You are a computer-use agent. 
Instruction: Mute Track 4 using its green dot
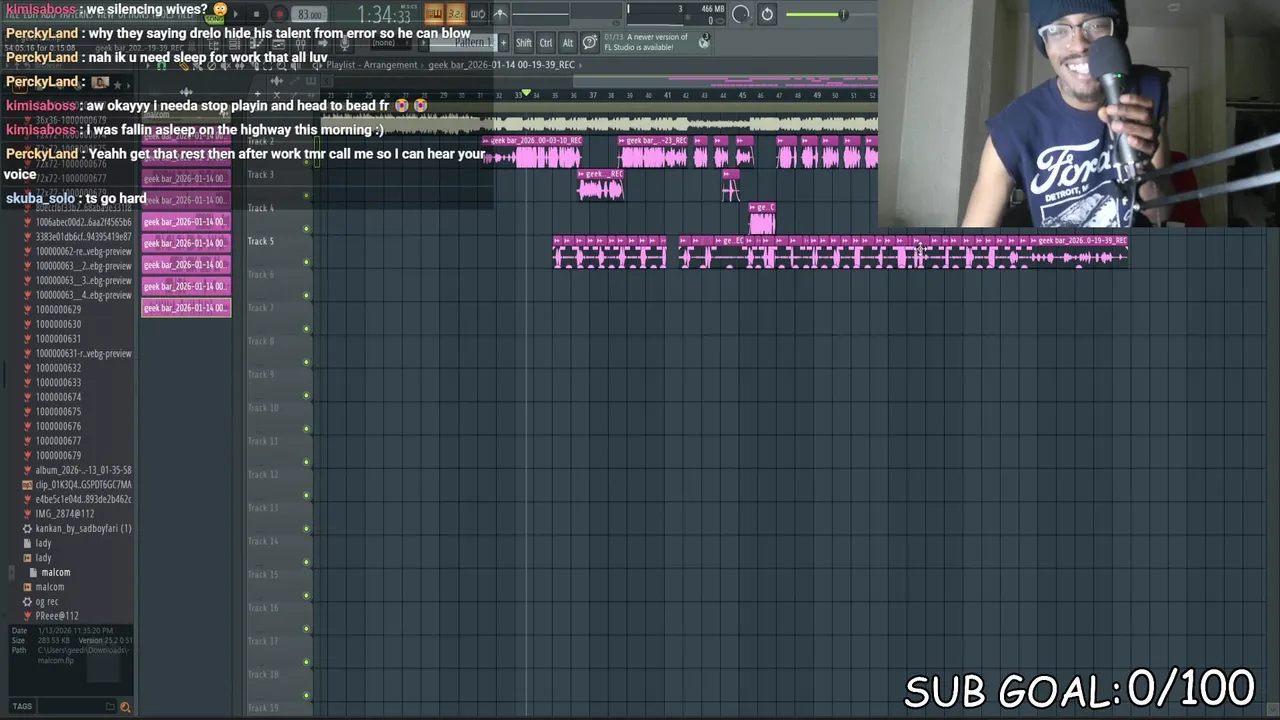coord(306,229)
